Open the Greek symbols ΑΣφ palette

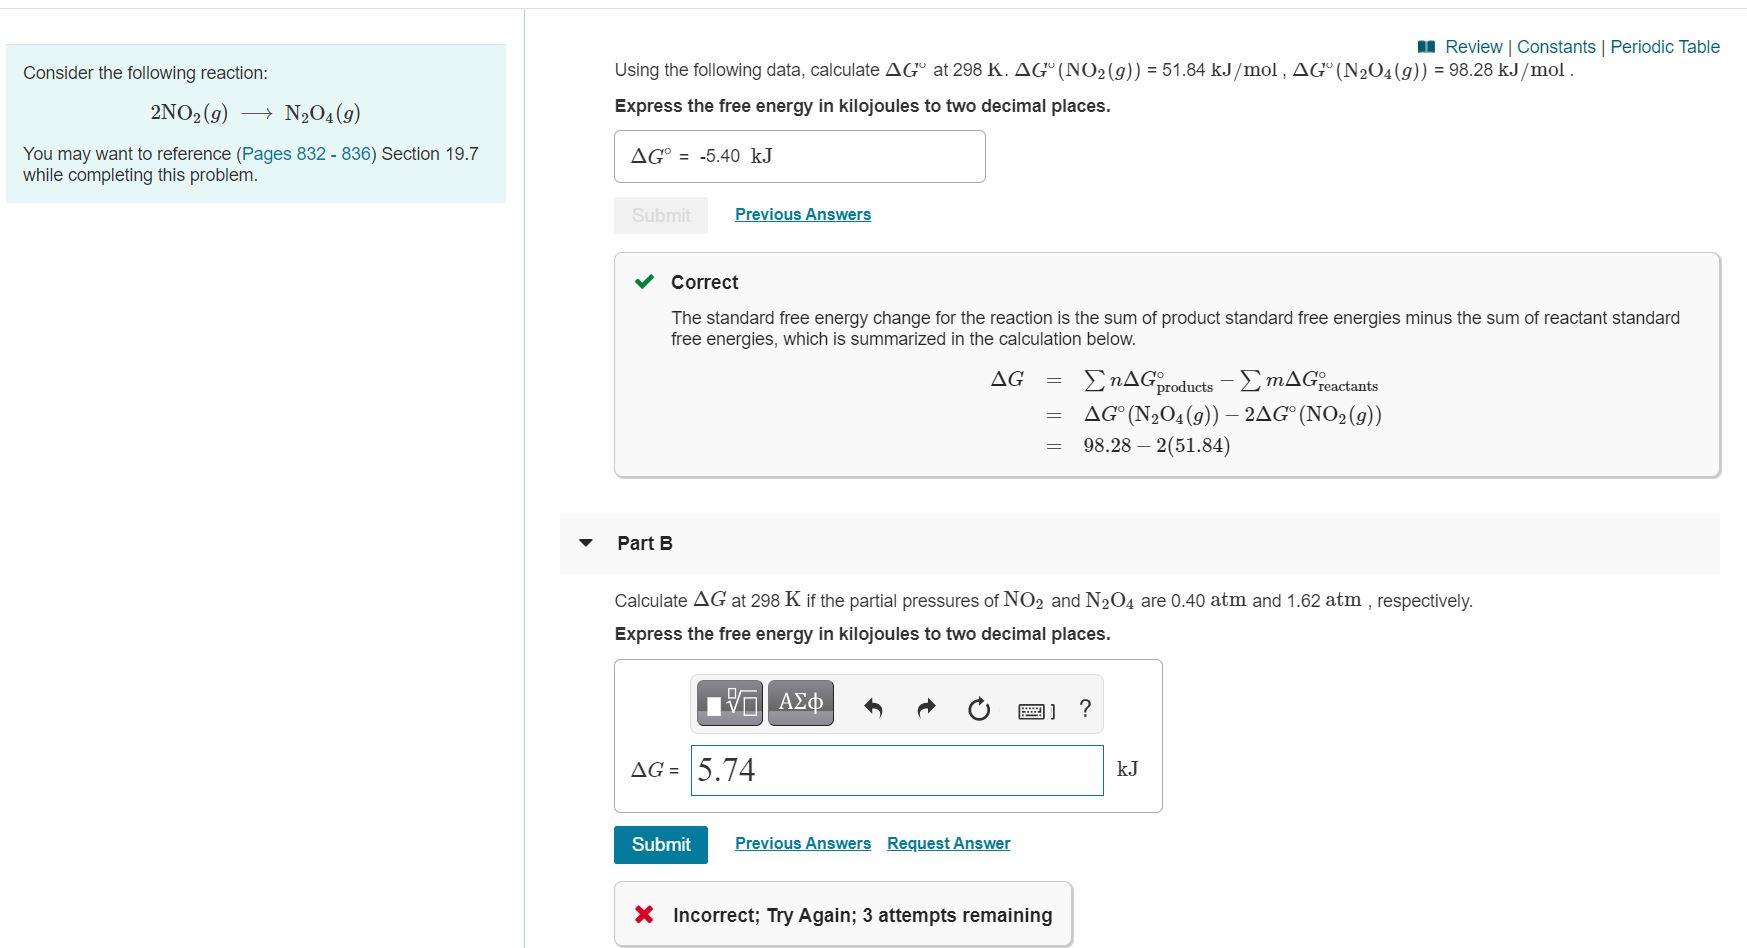[x=799, y=703]
